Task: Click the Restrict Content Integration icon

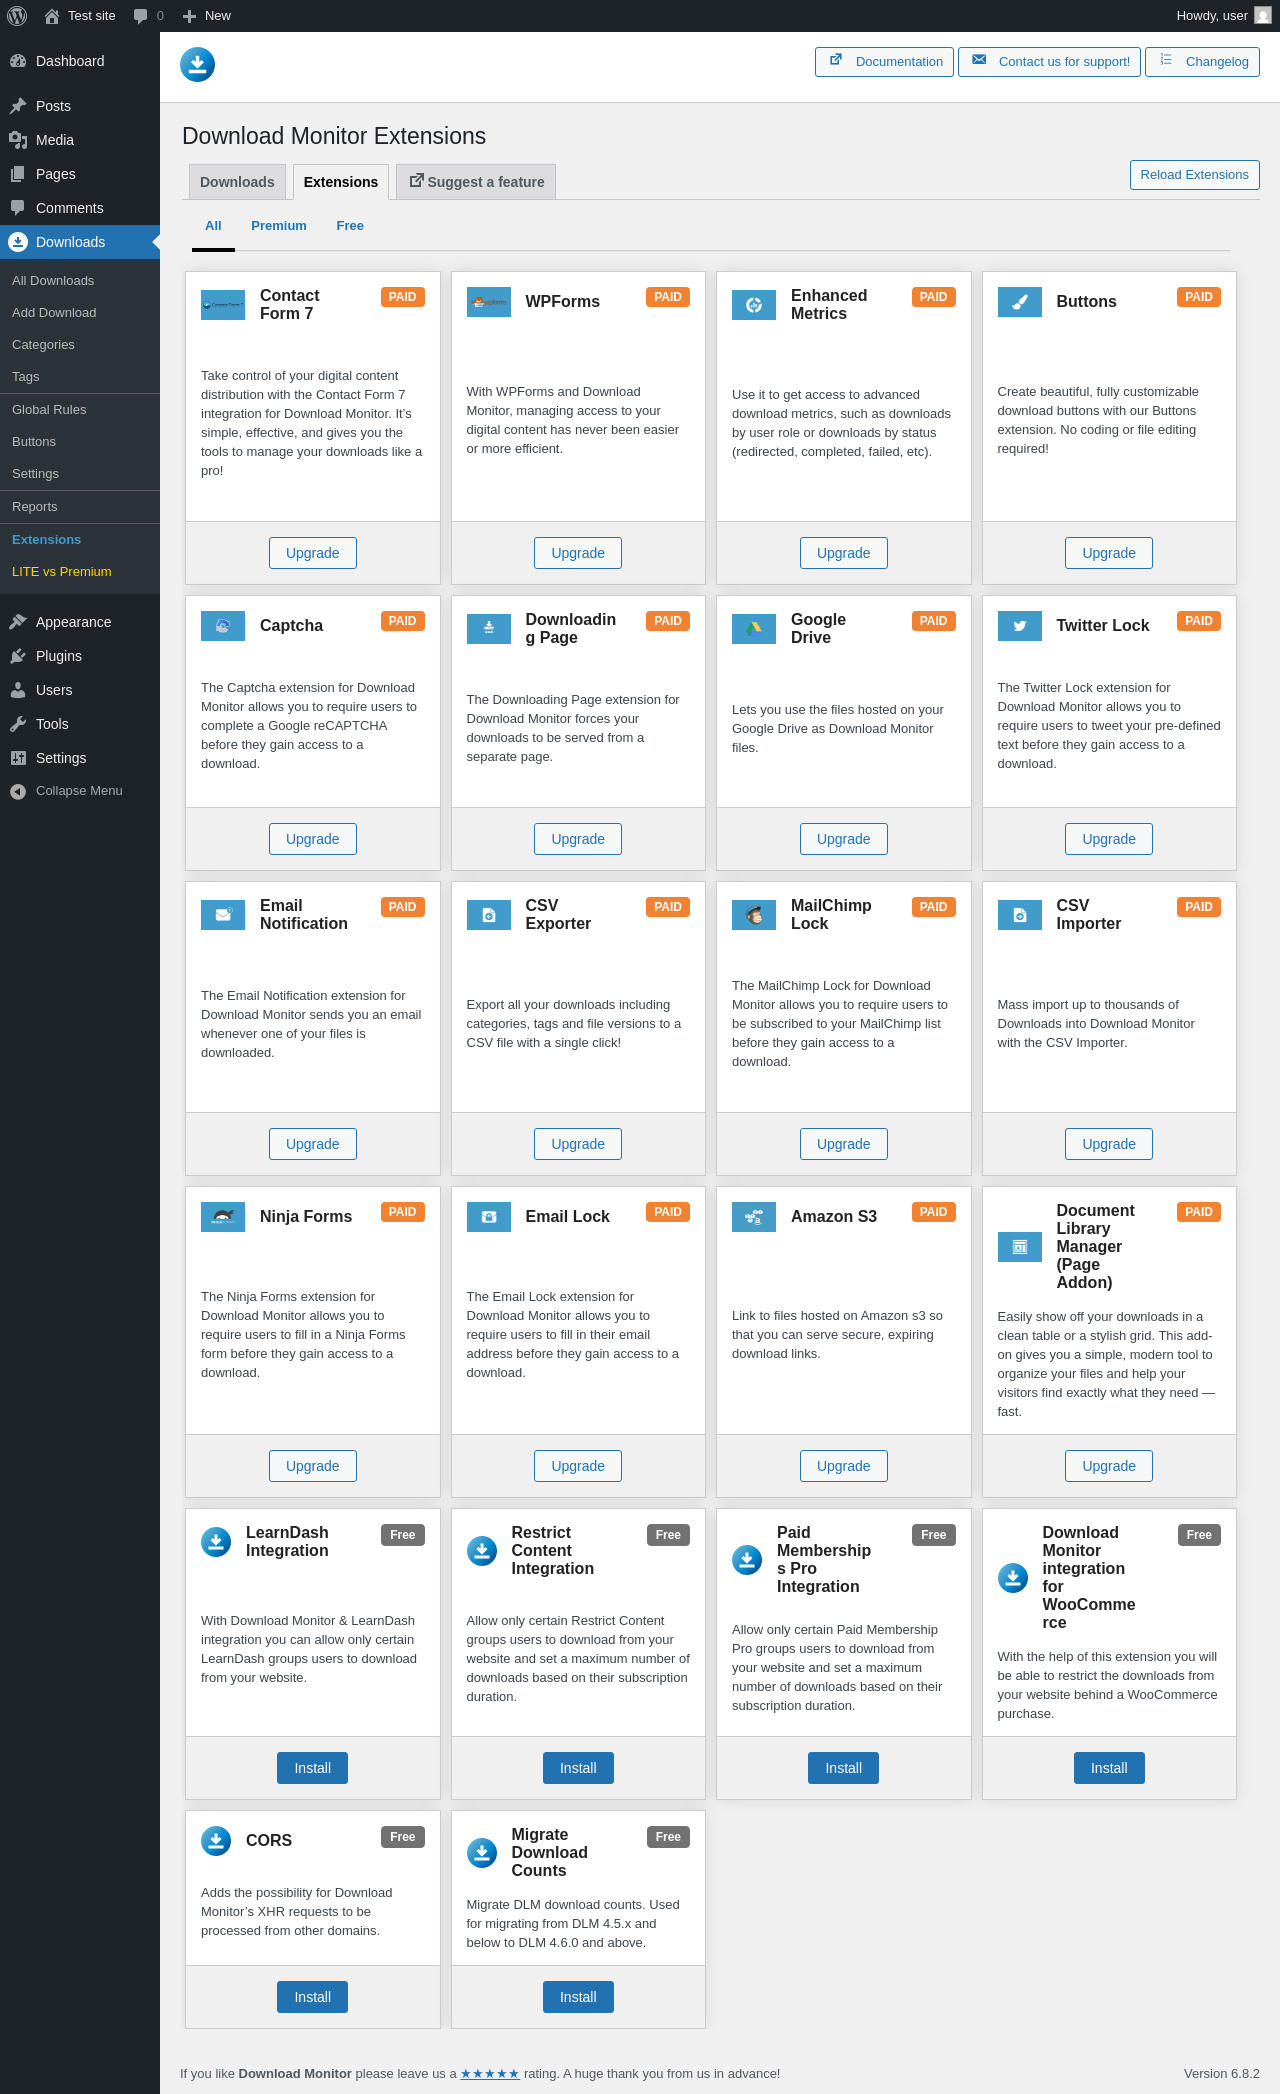Action: click(482, 1551)
